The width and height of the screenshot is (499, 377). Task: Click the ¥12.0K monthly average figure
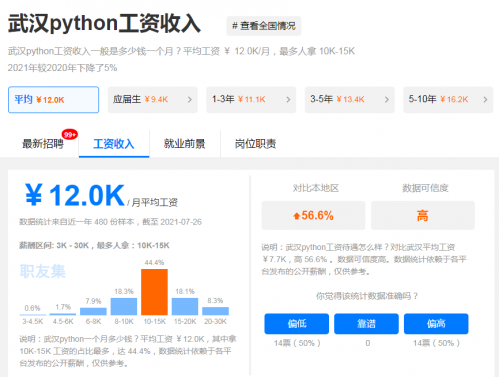[x=75, y=196]
